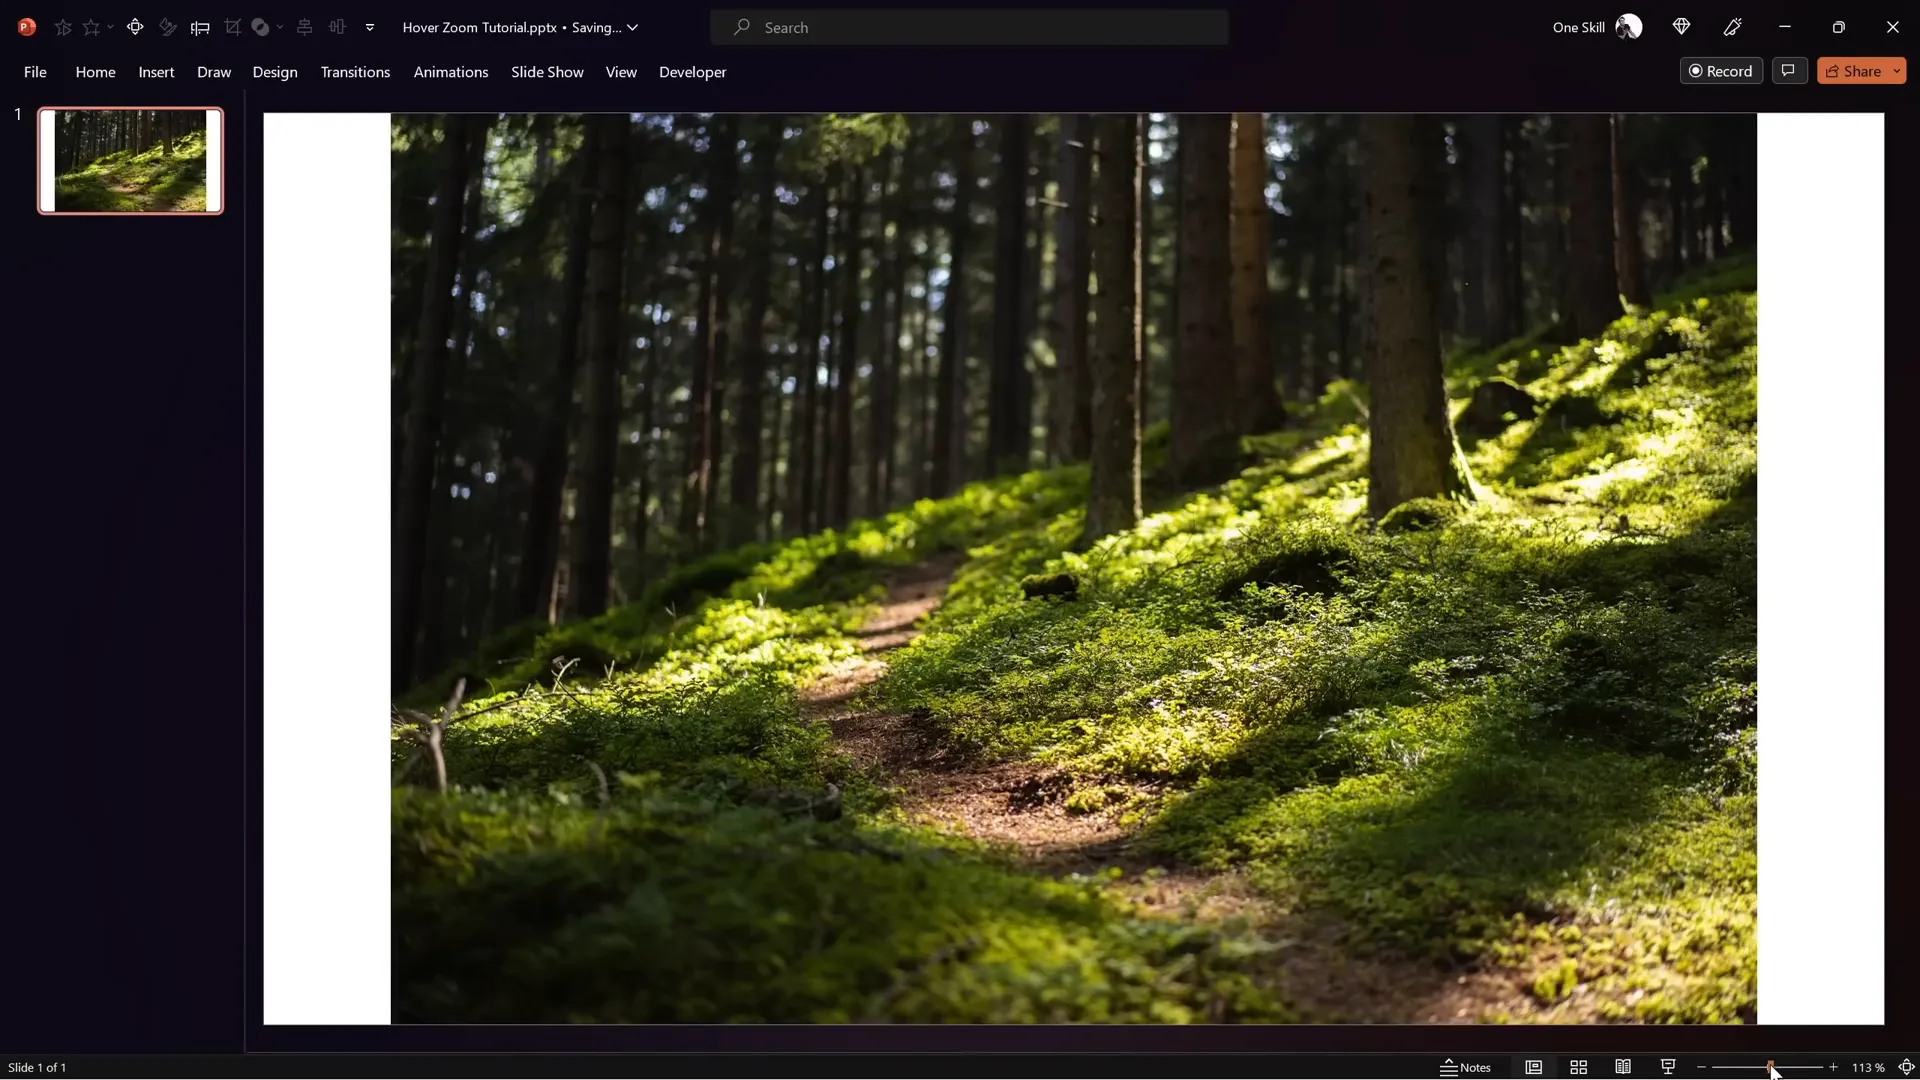Open the One Skill account menu
Screen dimensions: 1920x1080
[1595, 27]
